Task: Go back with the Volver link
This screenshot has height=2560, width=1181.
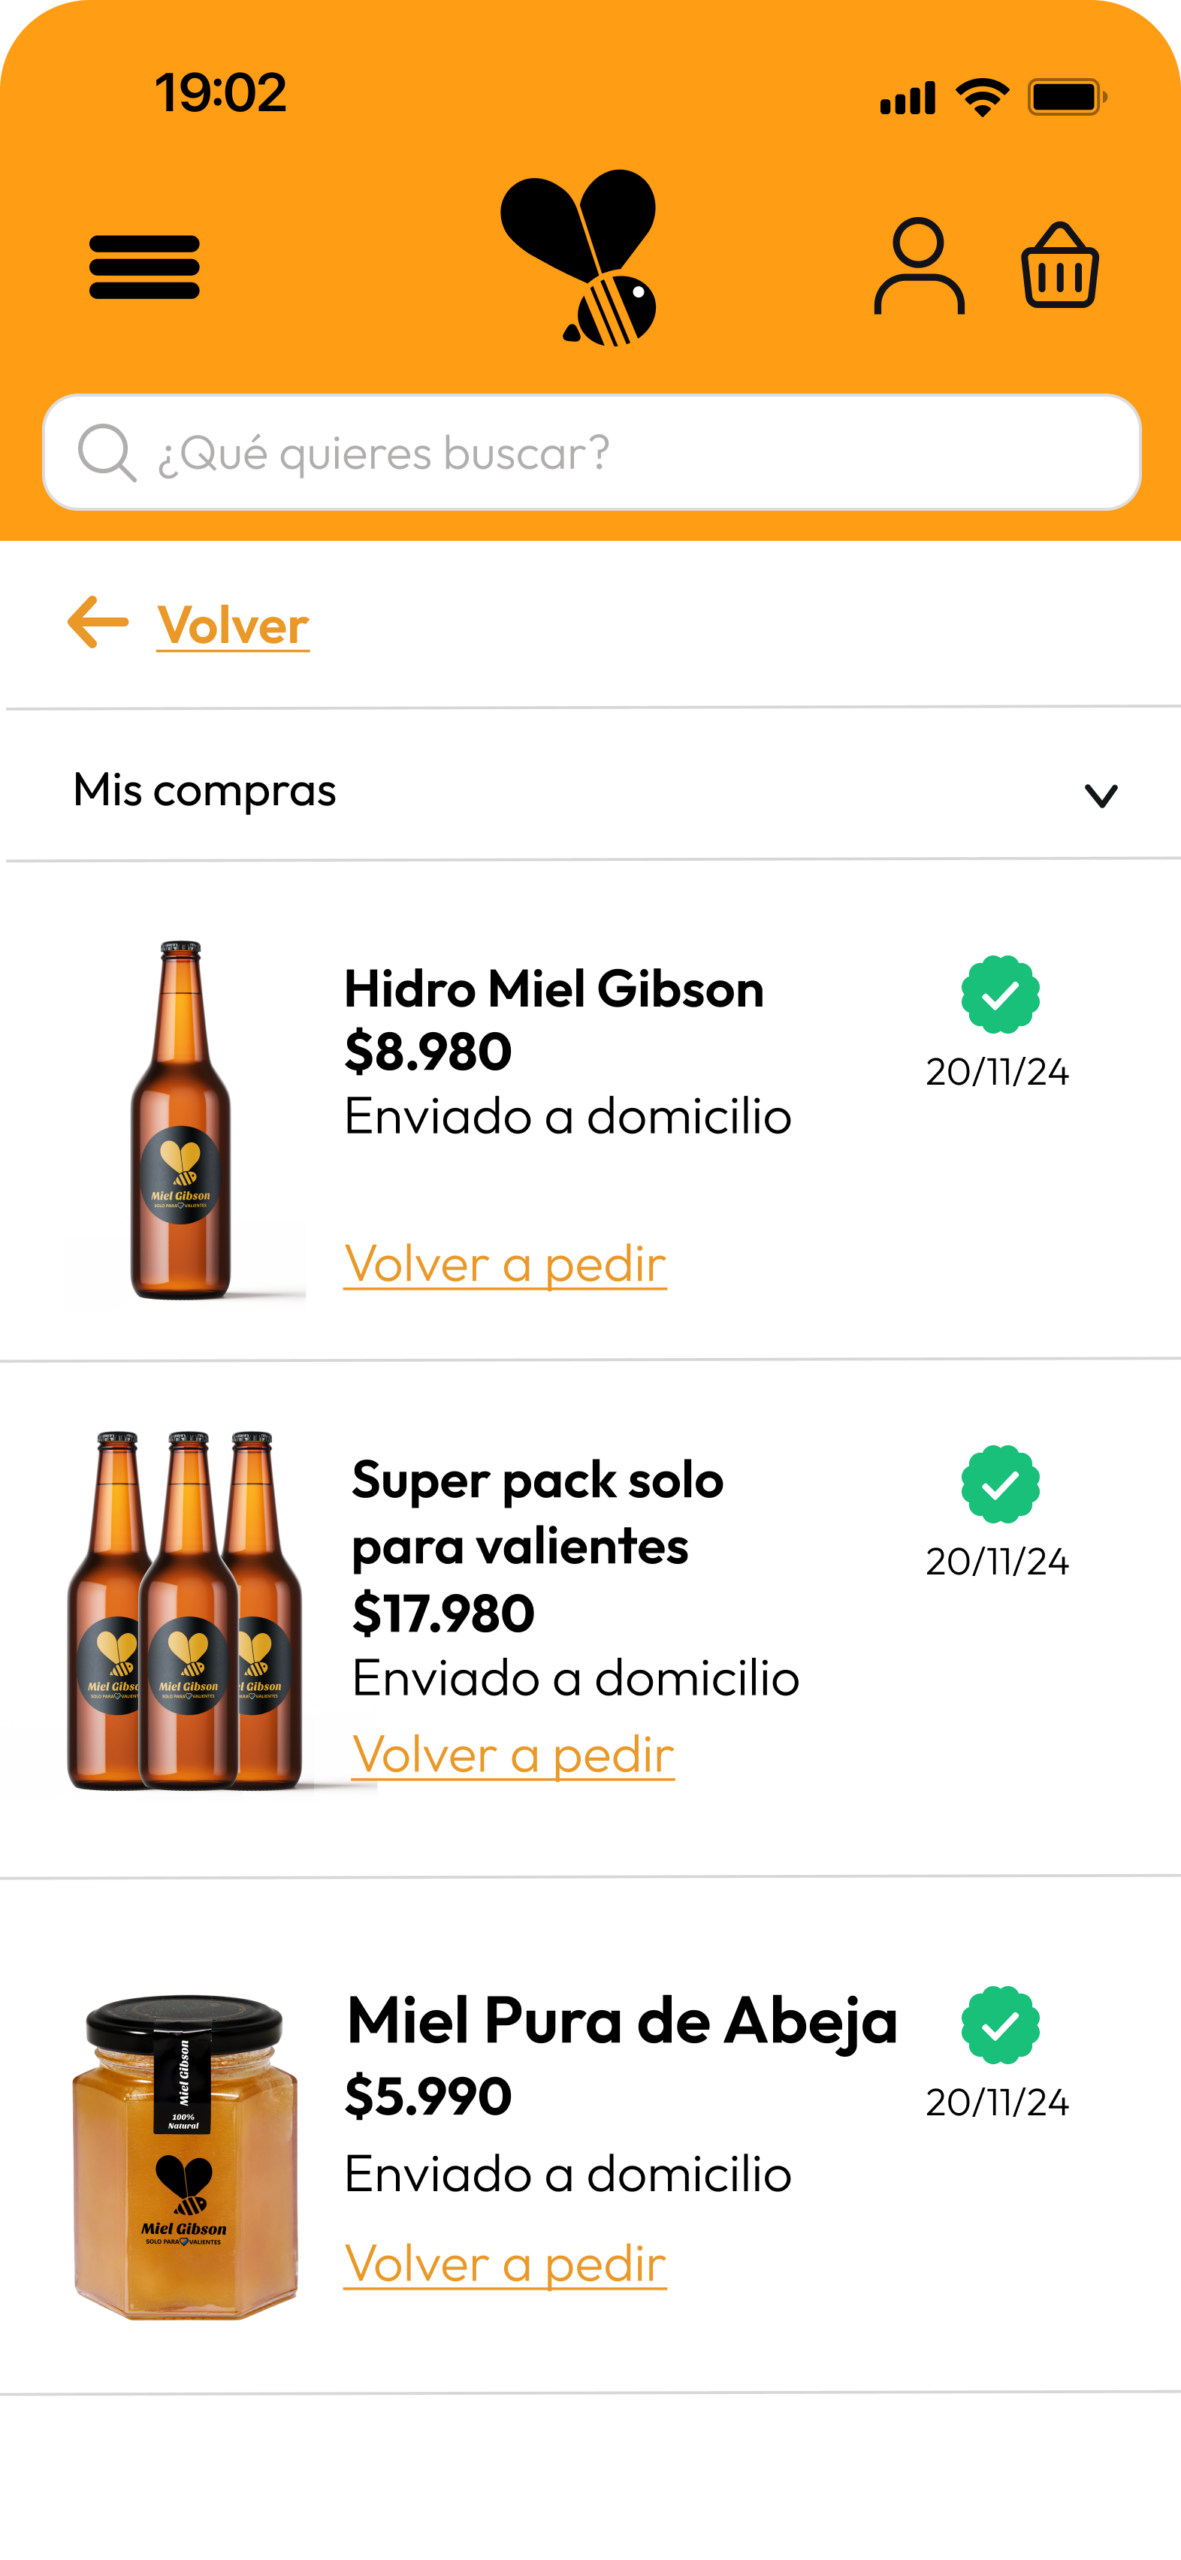Action: click(x=233, y=626)
